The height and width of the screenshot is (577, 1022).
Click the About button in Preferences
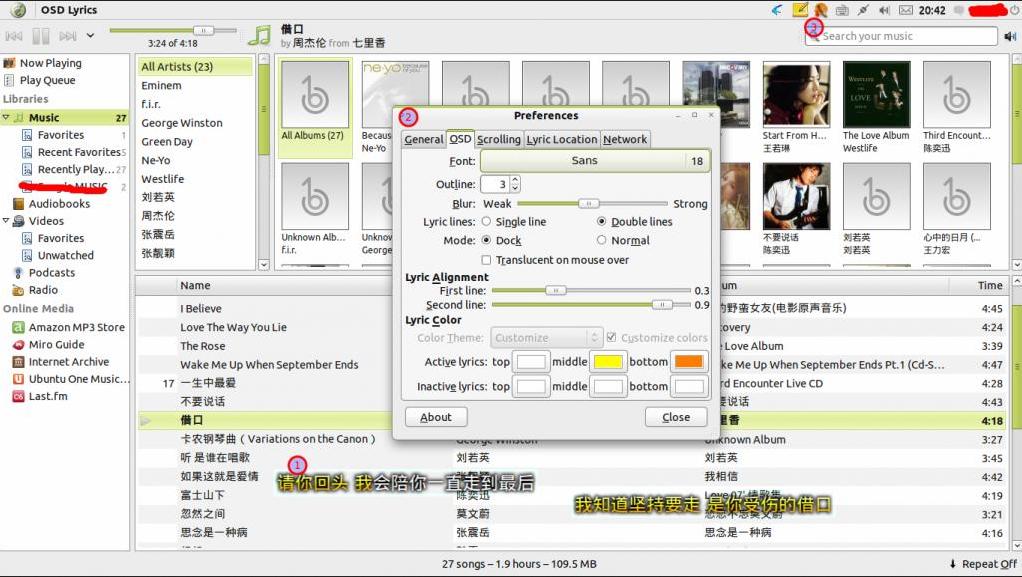tap(436, 417)
